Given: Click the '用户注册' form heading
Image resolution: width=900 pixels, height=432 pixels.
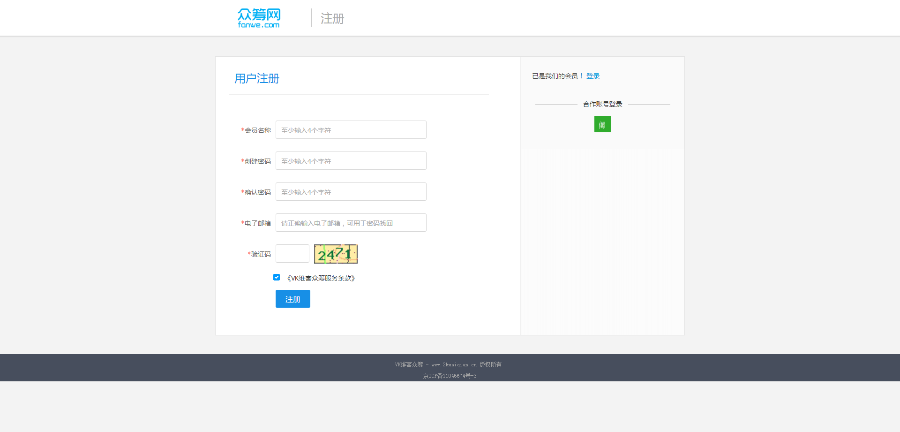Looking at the screenshot, I should pyautogui.click(x=257, y=79).
